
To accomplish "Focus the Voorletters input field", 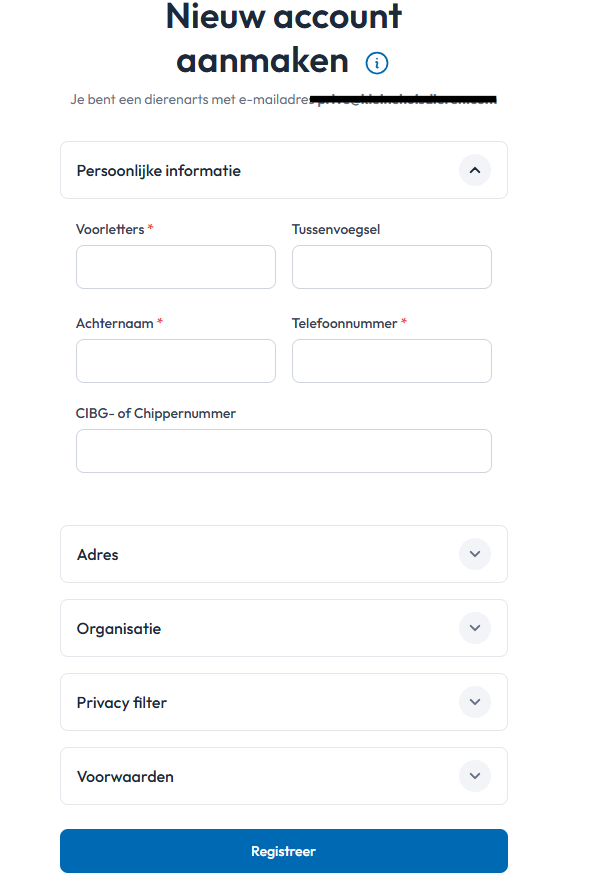I will [176, 267].
